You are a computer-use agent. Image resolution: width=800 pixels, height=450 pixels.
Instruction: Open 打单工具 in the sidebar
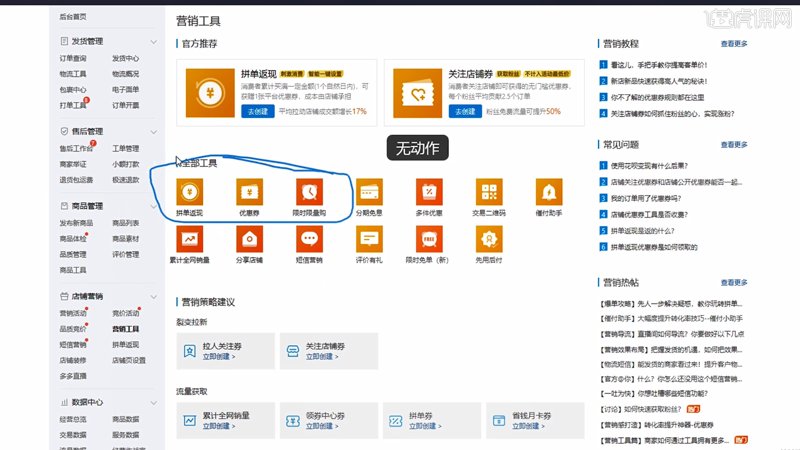tap(72, 105)
